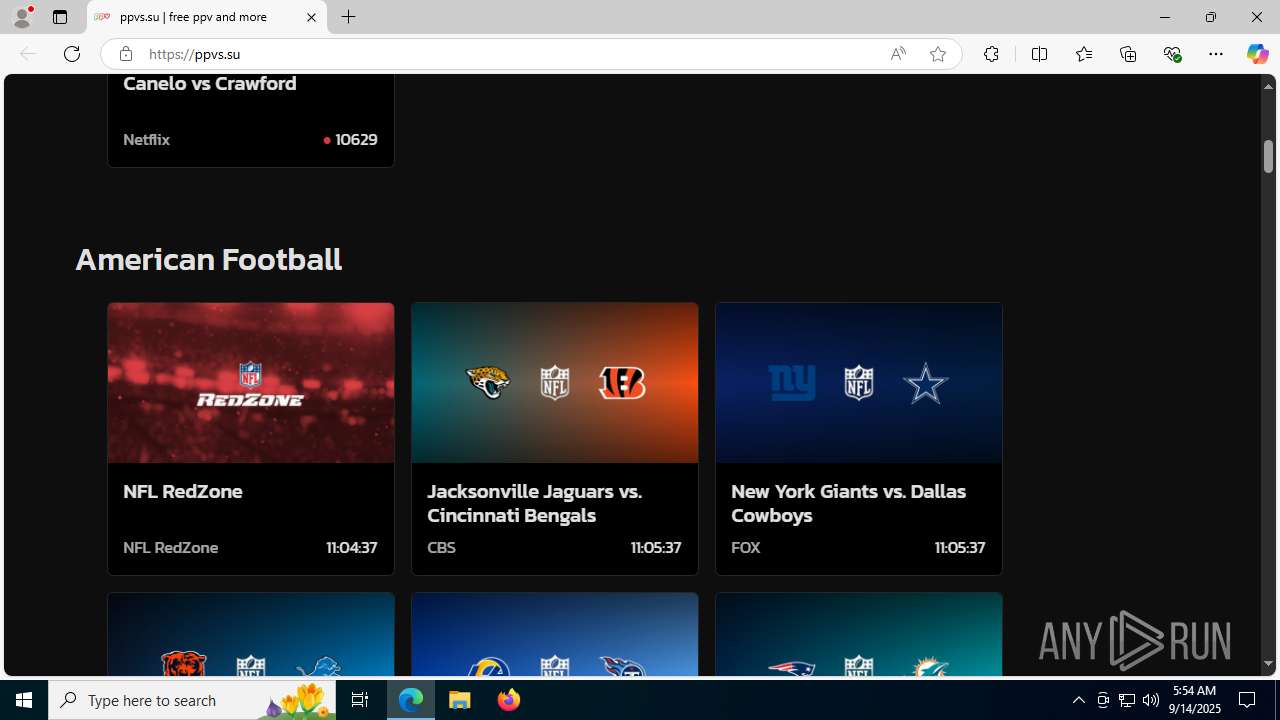Open the notification center icon
Viewport: 1280px width, 720px height.
pyautogui.click(x=1247, y=700)
